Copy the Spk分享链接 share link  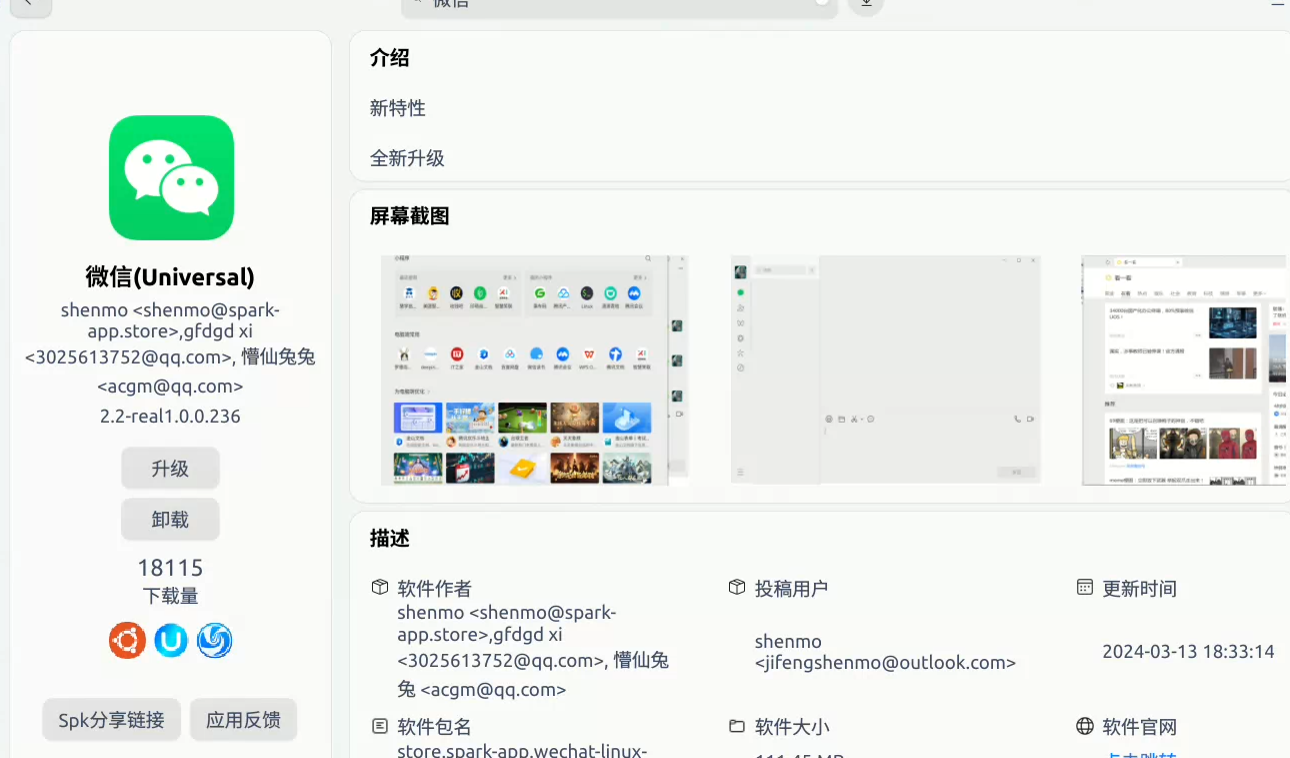click(111, 719)
